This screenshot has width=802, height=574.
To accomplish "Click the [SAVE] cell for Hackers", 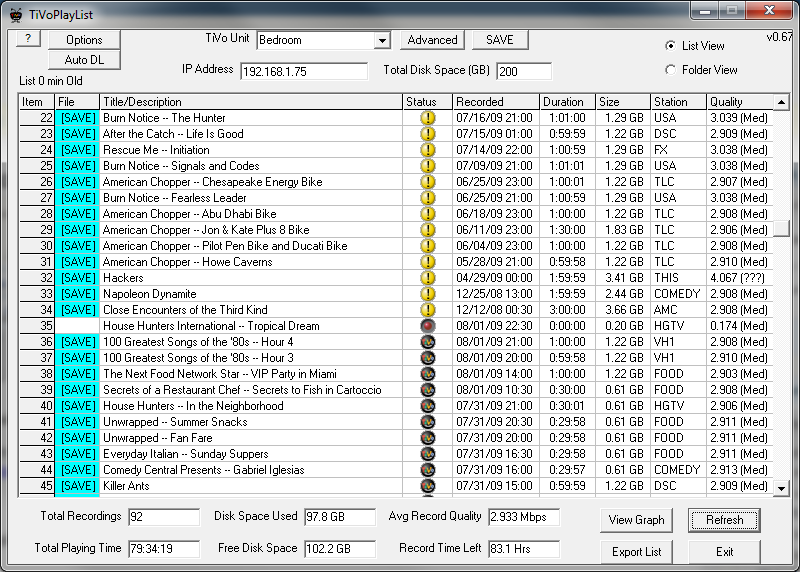I will click(x=77, y=278).
